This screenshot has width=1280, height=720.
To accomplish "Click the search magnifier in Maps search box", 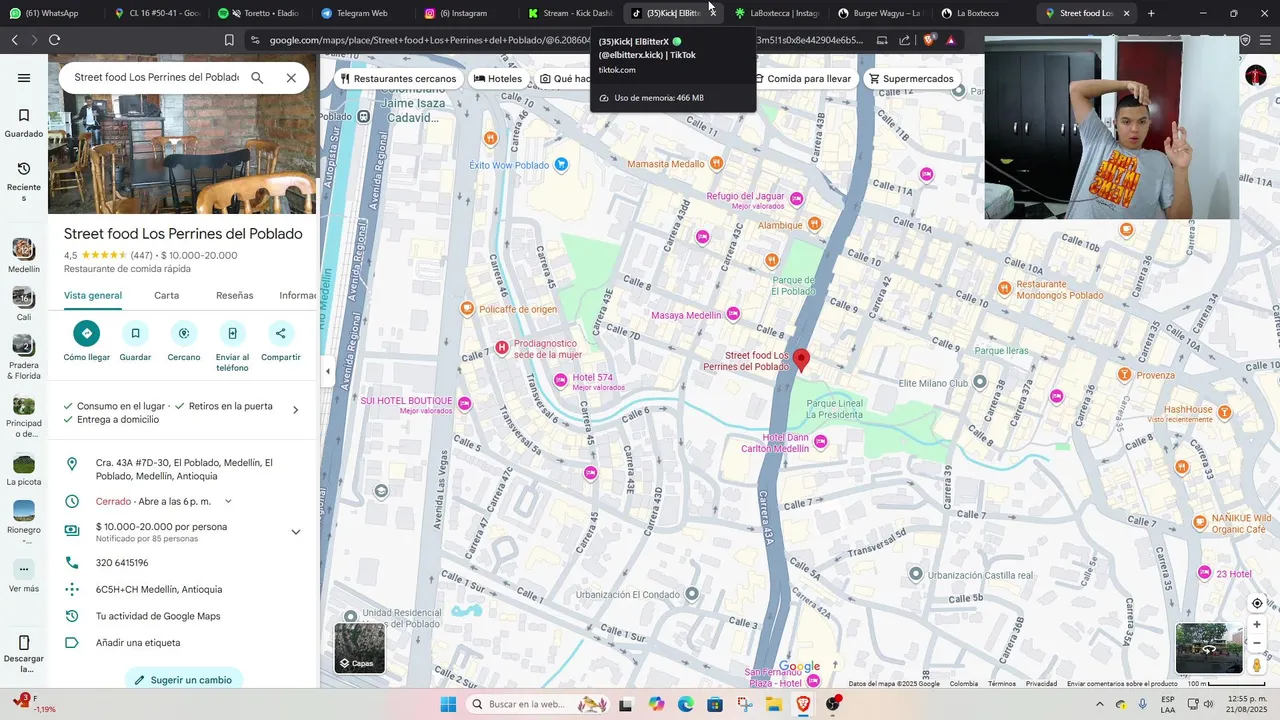I will tap(257, 78).
